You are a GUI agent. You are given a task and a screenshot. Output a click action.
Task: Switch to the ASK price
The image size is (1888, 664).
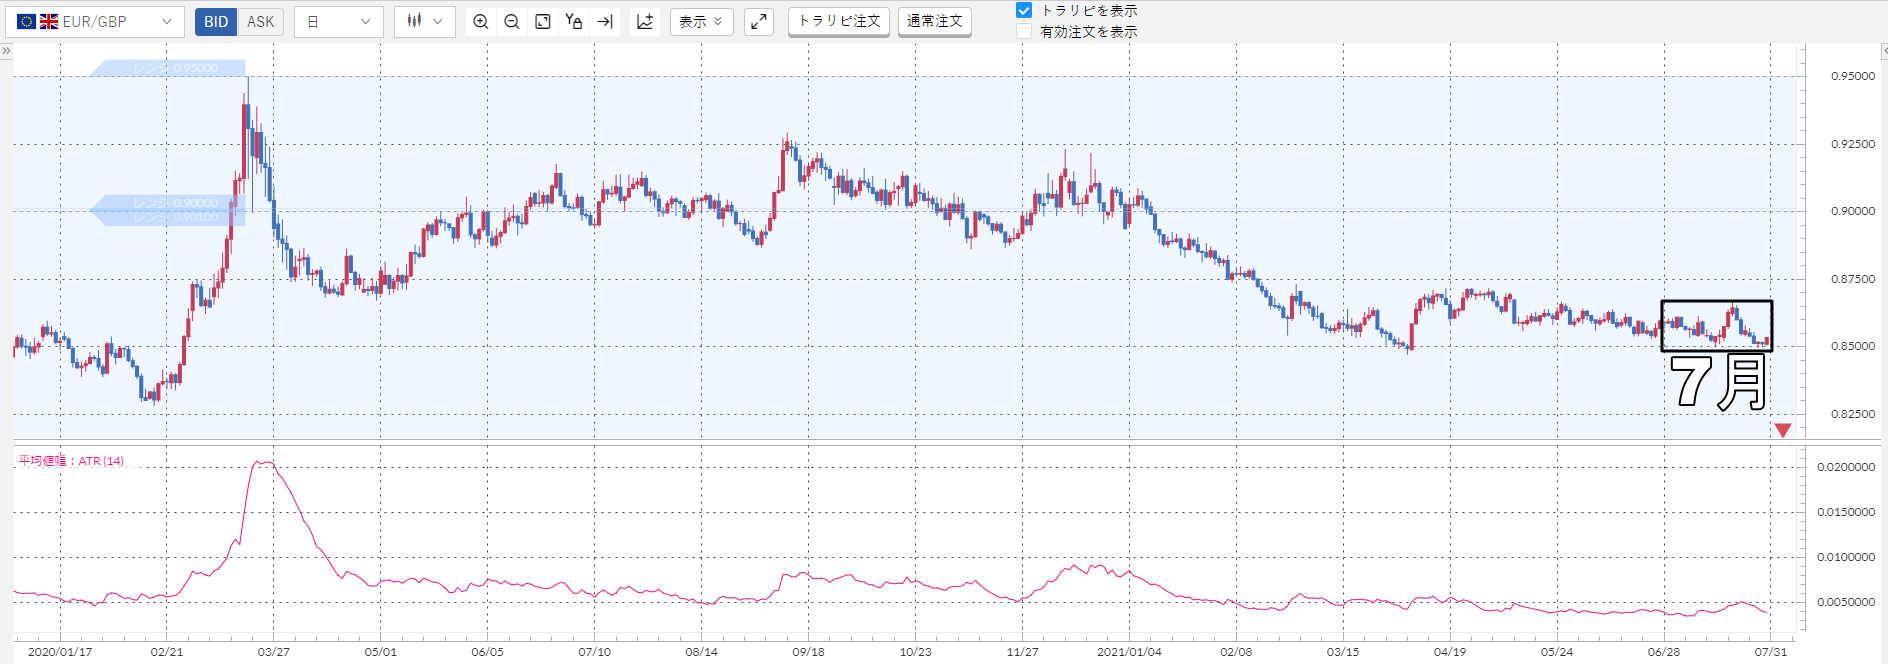click(x=261, y=21)
